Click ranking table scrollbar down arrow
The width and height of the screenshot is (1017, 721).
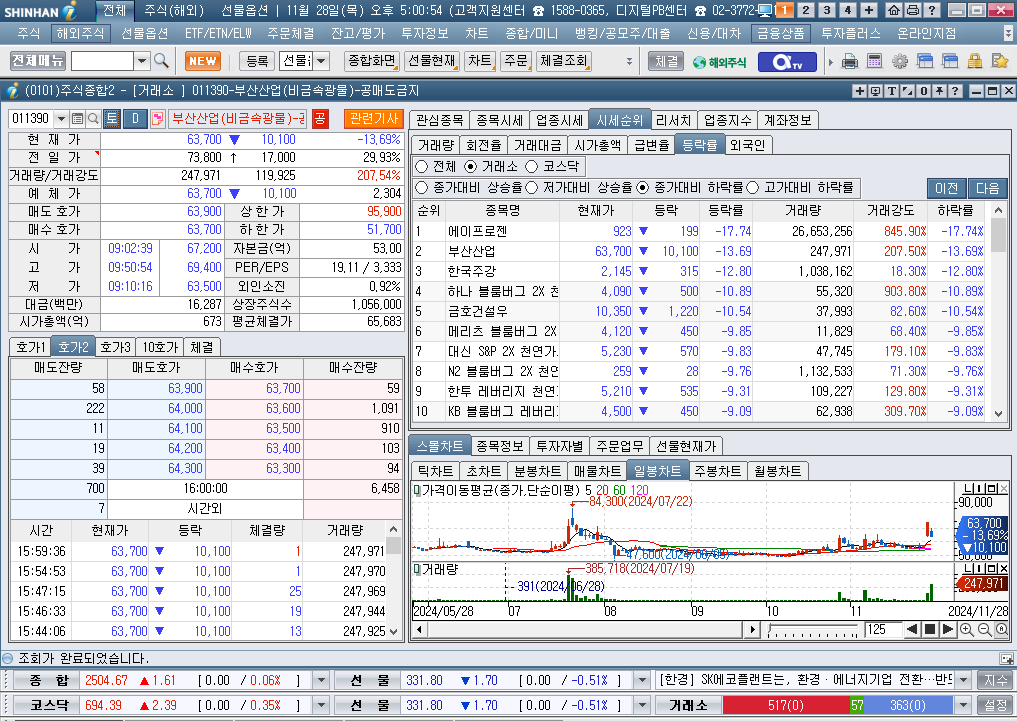click(998, 414)
